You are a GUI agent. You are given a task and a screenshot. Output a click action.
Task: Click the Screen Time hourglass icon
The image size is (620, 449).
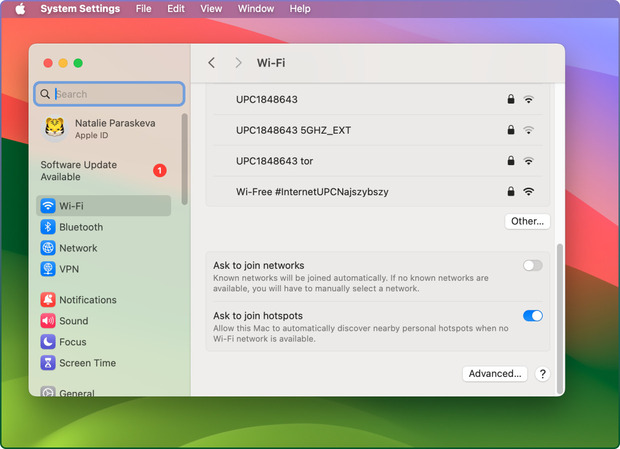[48, 362]
